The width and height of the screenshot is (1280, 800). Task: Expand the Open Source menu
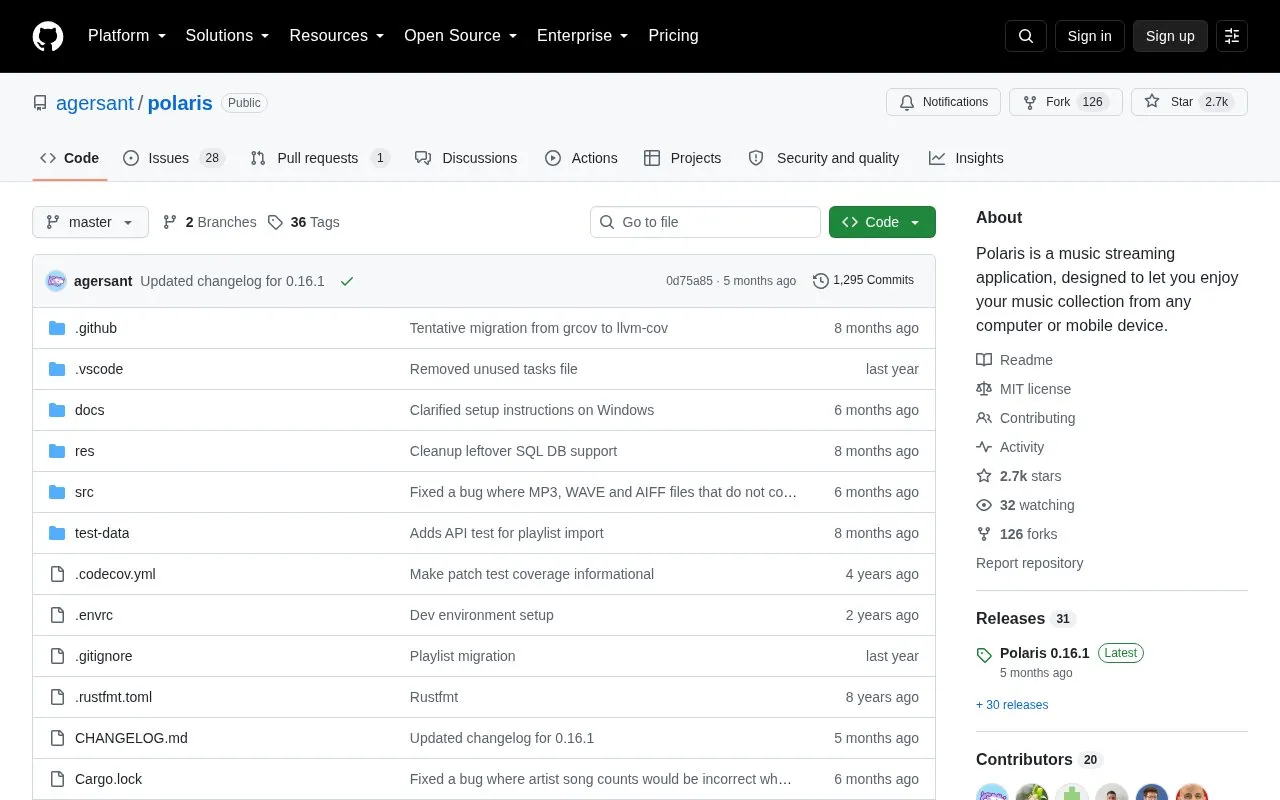tap(460, 36)
